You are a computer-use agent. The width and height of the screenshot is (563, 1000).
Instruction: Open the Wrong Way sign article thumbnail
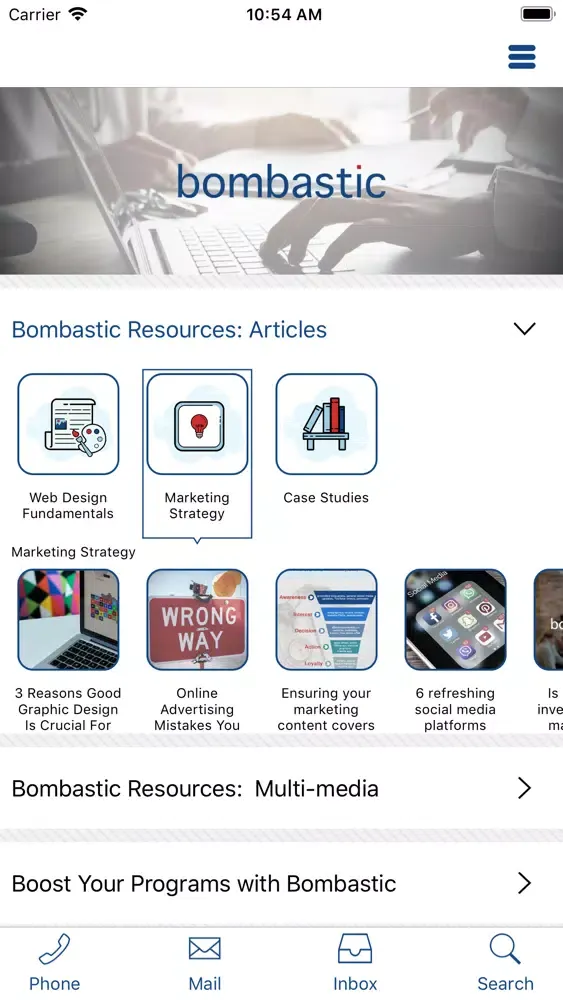coord(197,620)
